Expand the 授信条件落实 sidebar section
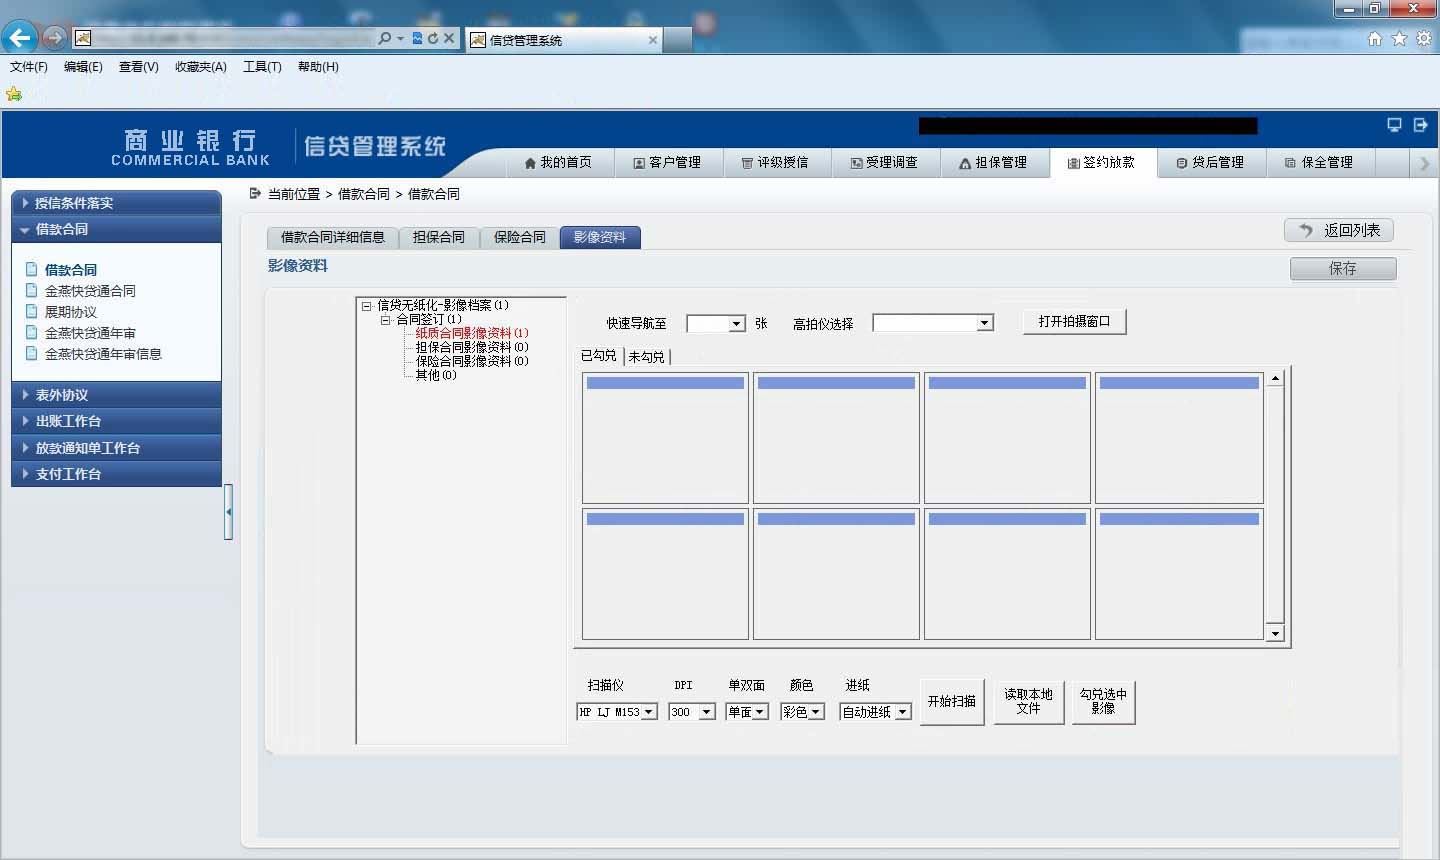This screenshot has height=860, width=1440. 116,202
